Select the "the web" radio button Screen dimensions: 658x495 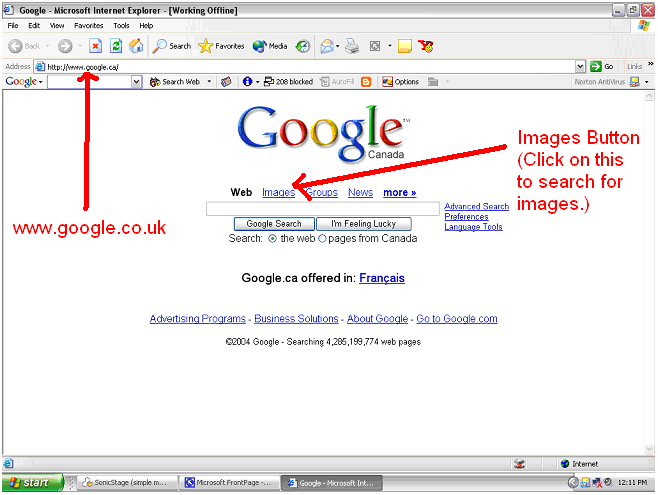click(x=272, y=239)
